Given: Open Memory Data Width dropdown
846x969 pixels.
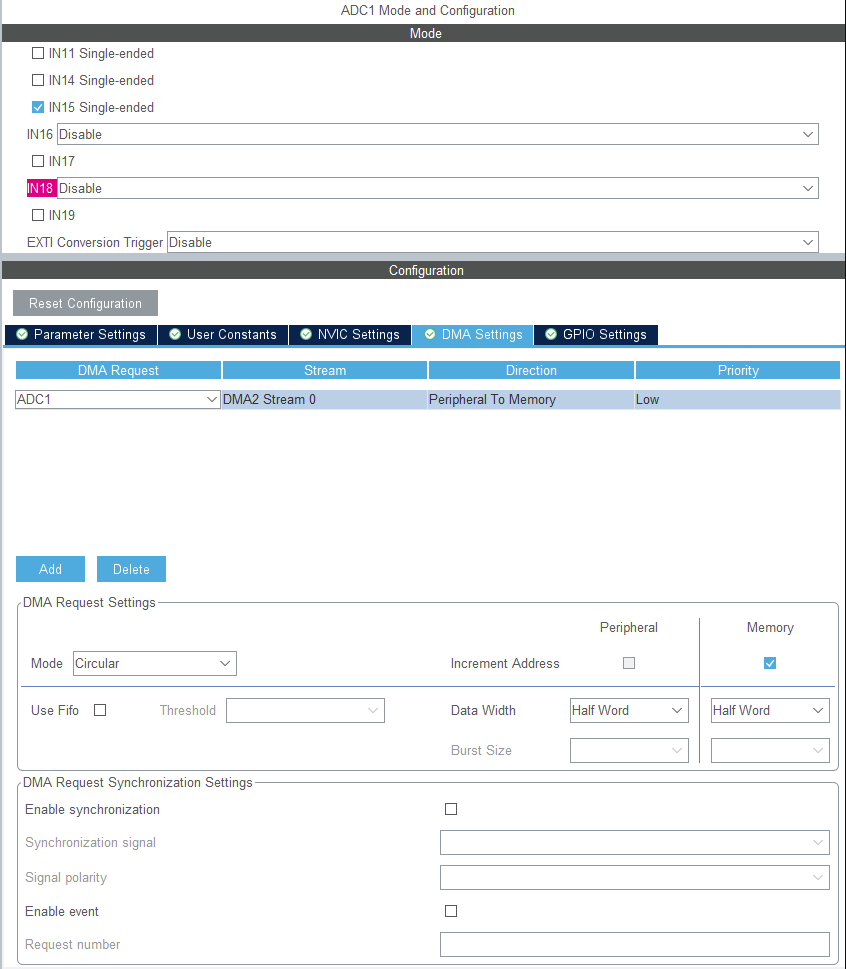Looking at the screenshot, I should pos(770,710).
